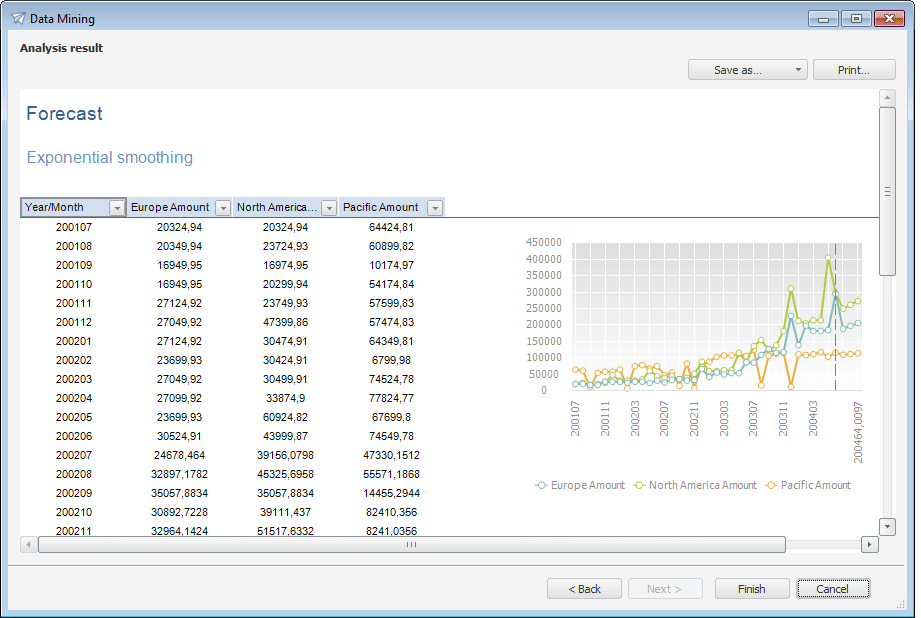Screen dimensions: 921x618
Task: Click vertical scrollbar down arrow
Action: pos(887,526)
